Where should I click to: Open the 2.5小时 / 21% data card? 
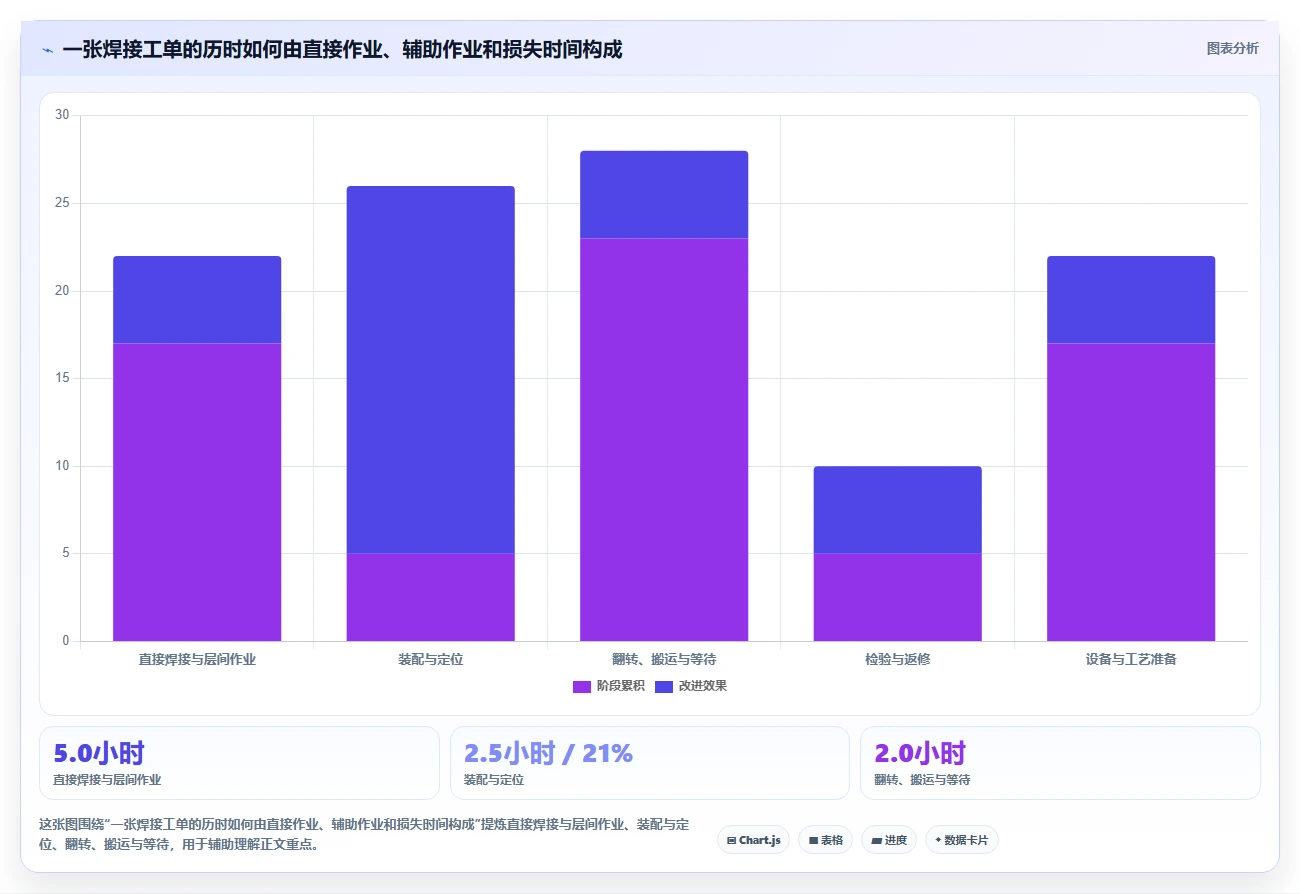coord(650,763)
